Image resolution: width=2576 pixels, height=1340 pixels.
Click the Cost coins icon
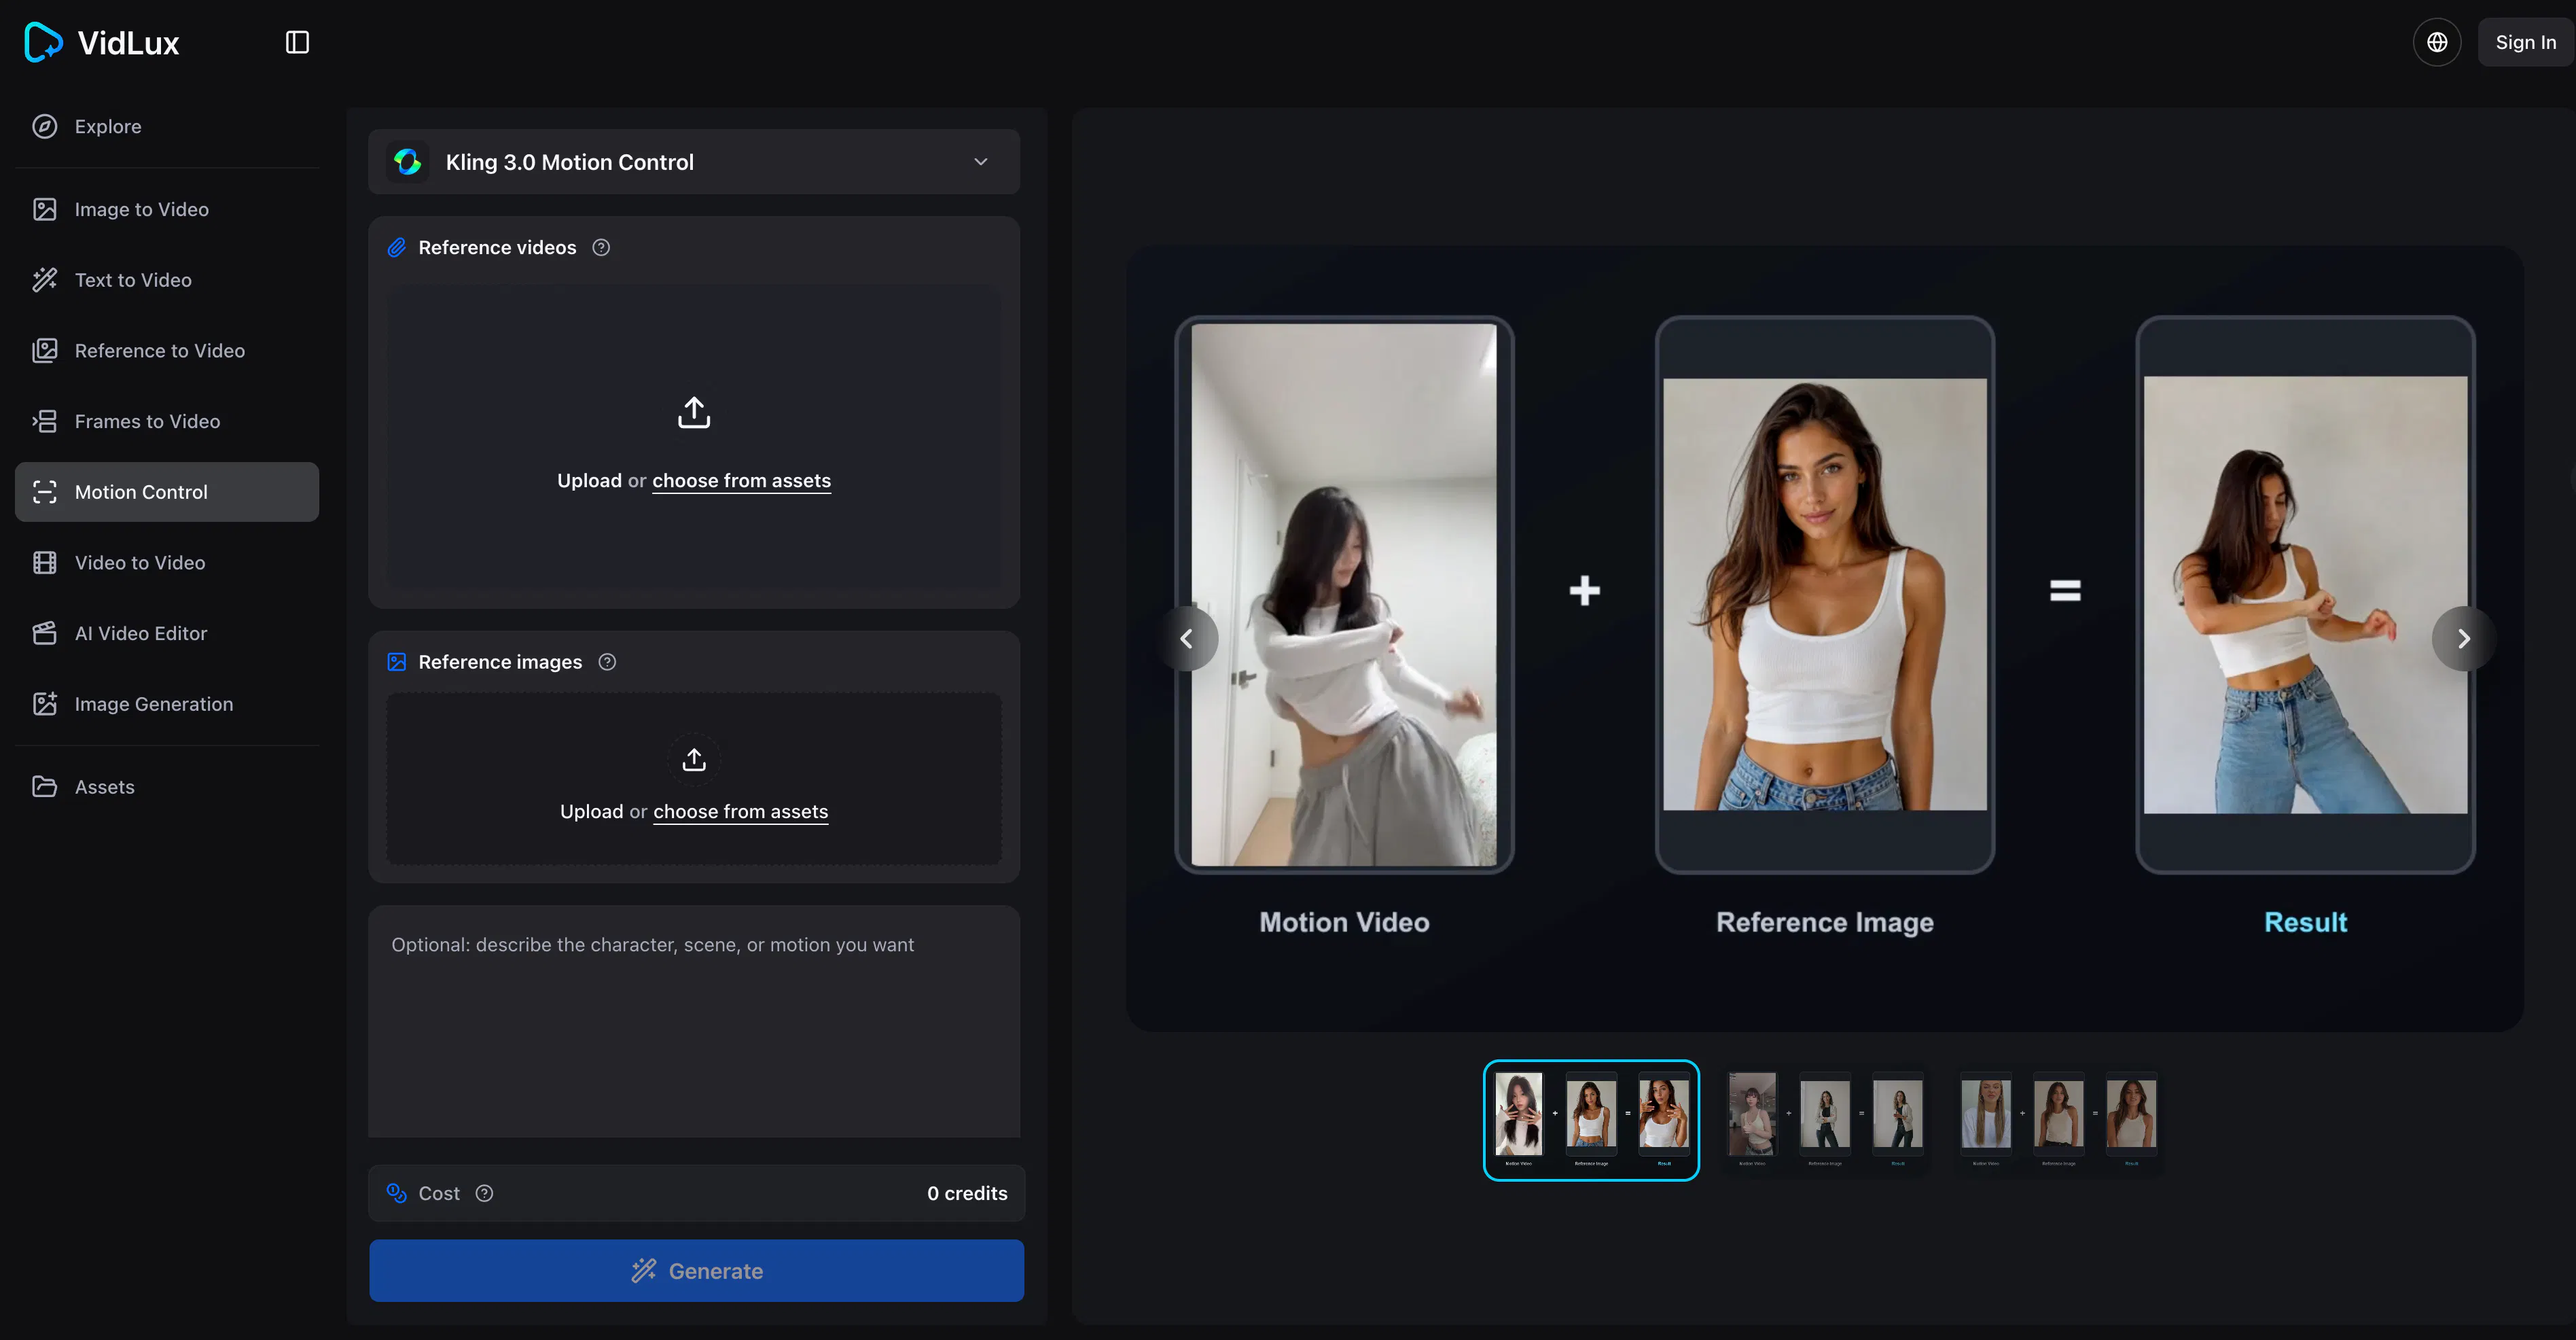tap(397, 1193)
